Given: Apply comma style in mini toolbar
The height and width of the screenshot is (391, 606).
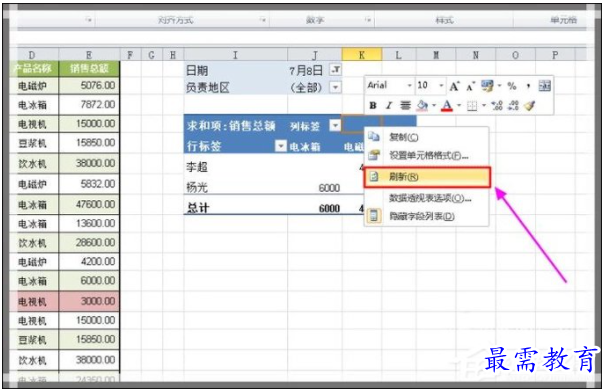Looking at the screenshot, I should pos(528,87).
